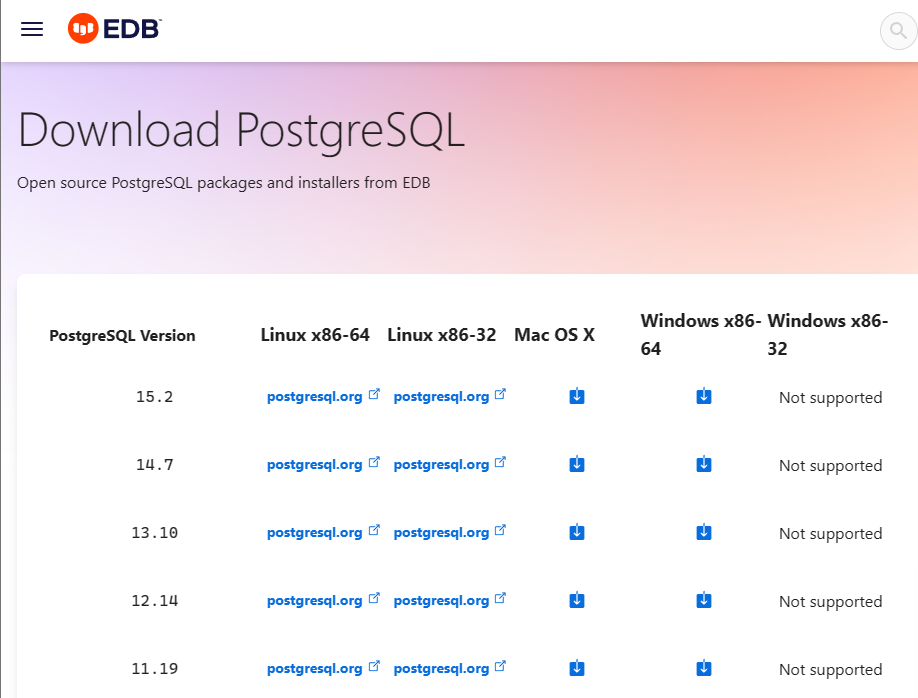The width and height of the screenshot is (918, 698).
Task: Download PostgreSQL 12.14 for Windows x86-64
Action: click(704, 600)
